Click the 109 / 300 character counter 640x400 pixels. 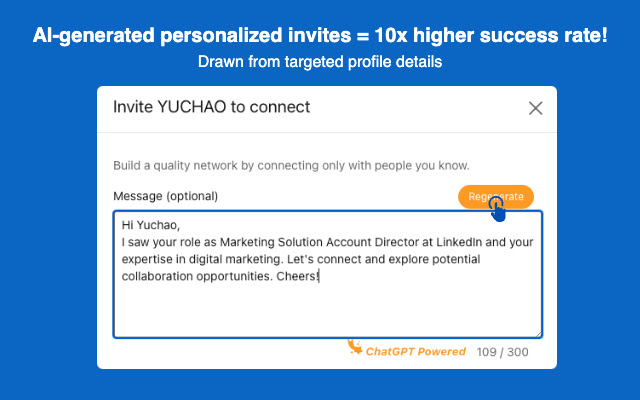(x=504, y=351)
